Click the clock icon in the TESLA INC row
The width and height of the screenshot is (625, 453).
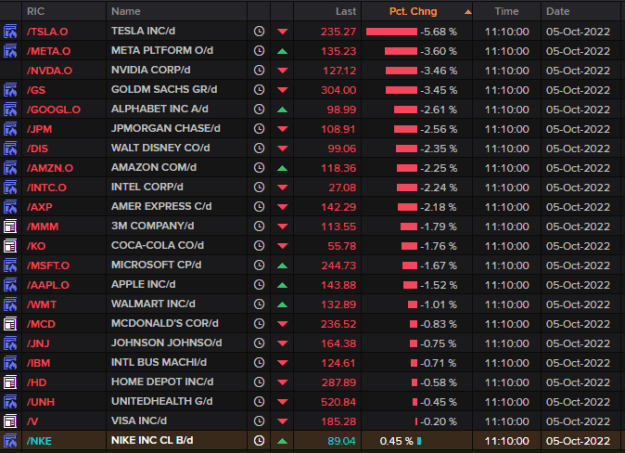[259, 31]
